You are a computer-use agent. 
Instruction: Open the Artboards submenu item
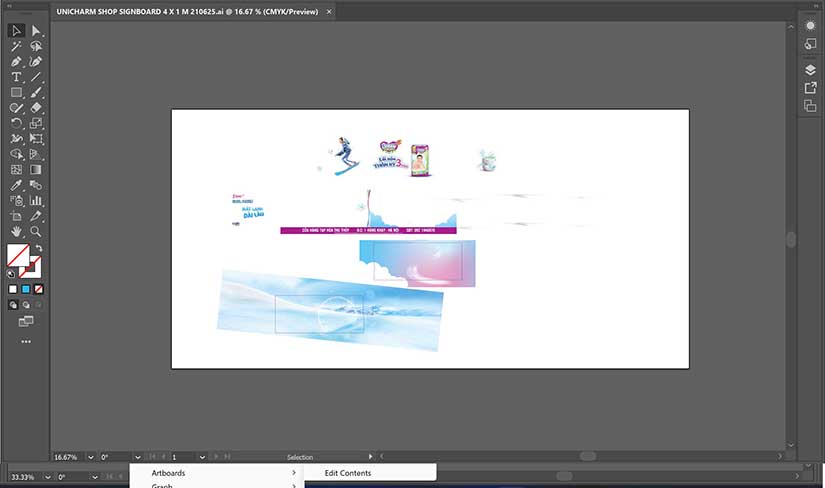[x=217, y=473]
